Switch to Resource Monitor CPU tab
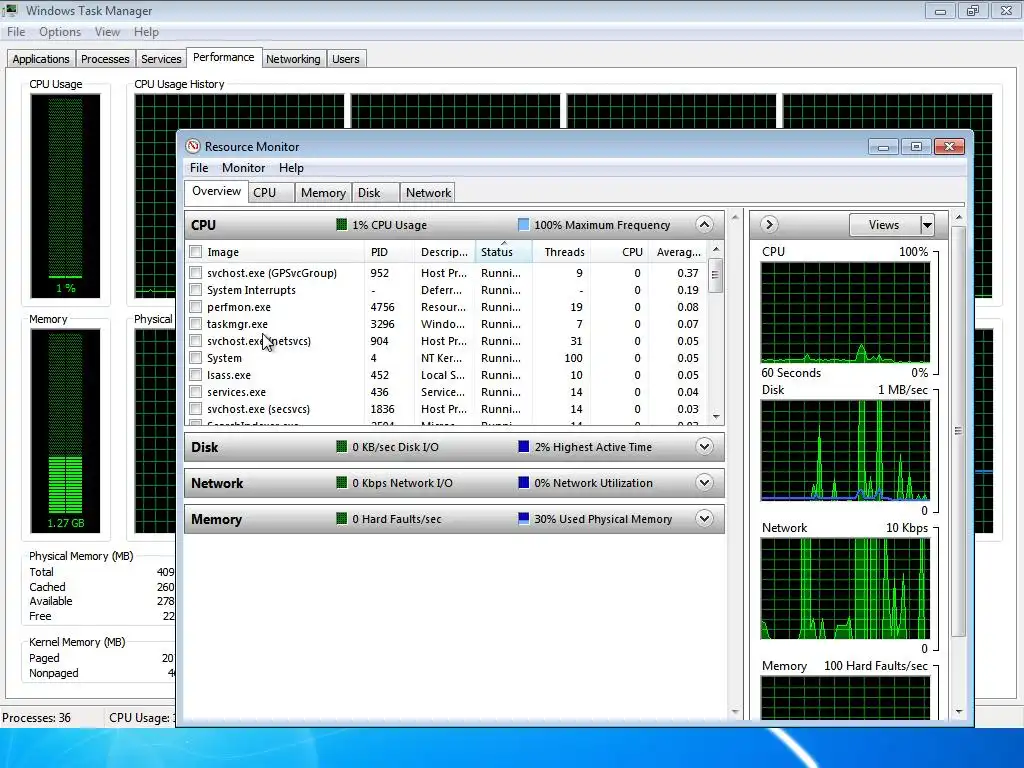Image resolution: width=1024 pixels, height=768 pixels. [x=270, y=193]
